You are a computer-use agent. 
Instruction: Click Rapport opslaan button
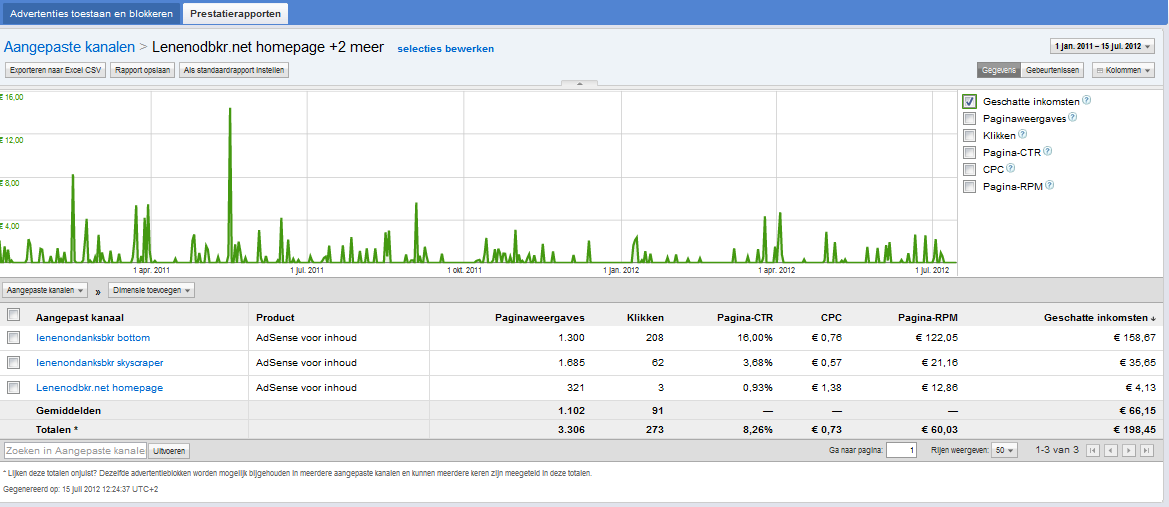tap(142, 70)
